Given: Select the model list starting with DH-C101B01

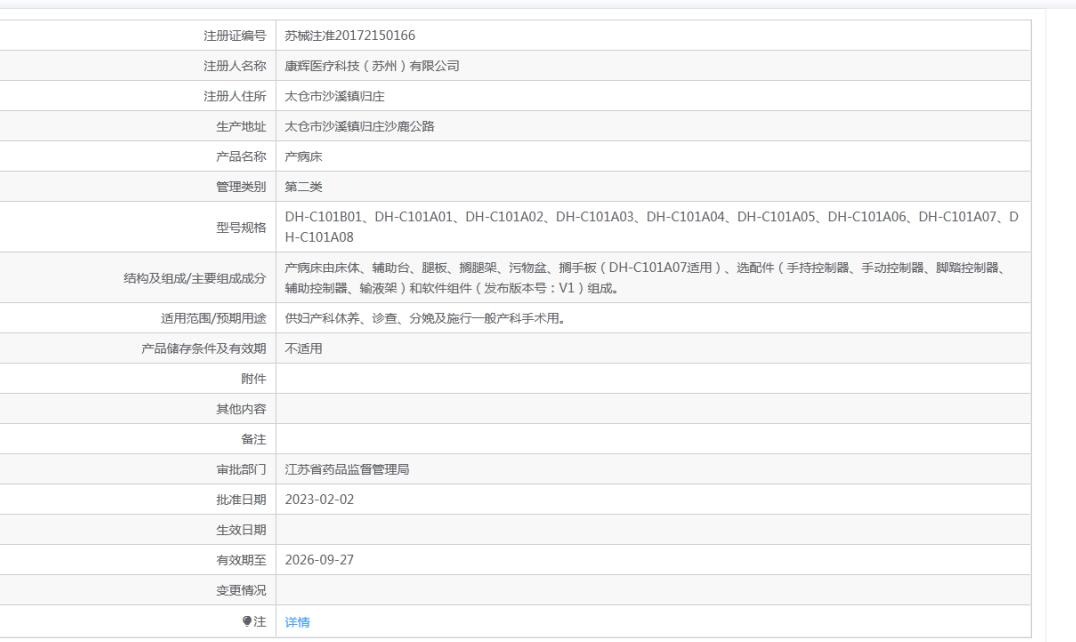Looking at the screenshot, I should coord(651,227).
